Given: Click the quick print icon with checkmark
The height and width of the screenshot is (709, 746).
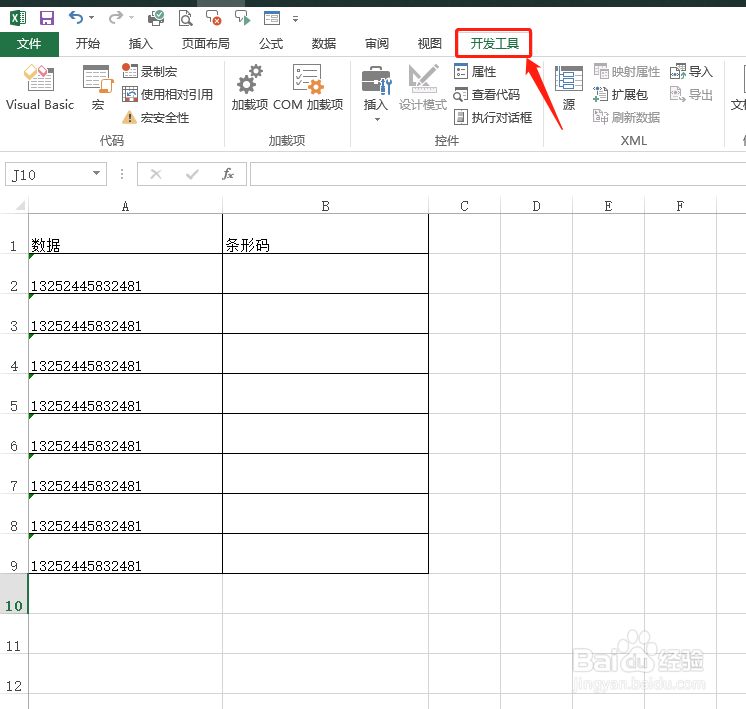Looking at the screenshot, I should pos(156,19).
